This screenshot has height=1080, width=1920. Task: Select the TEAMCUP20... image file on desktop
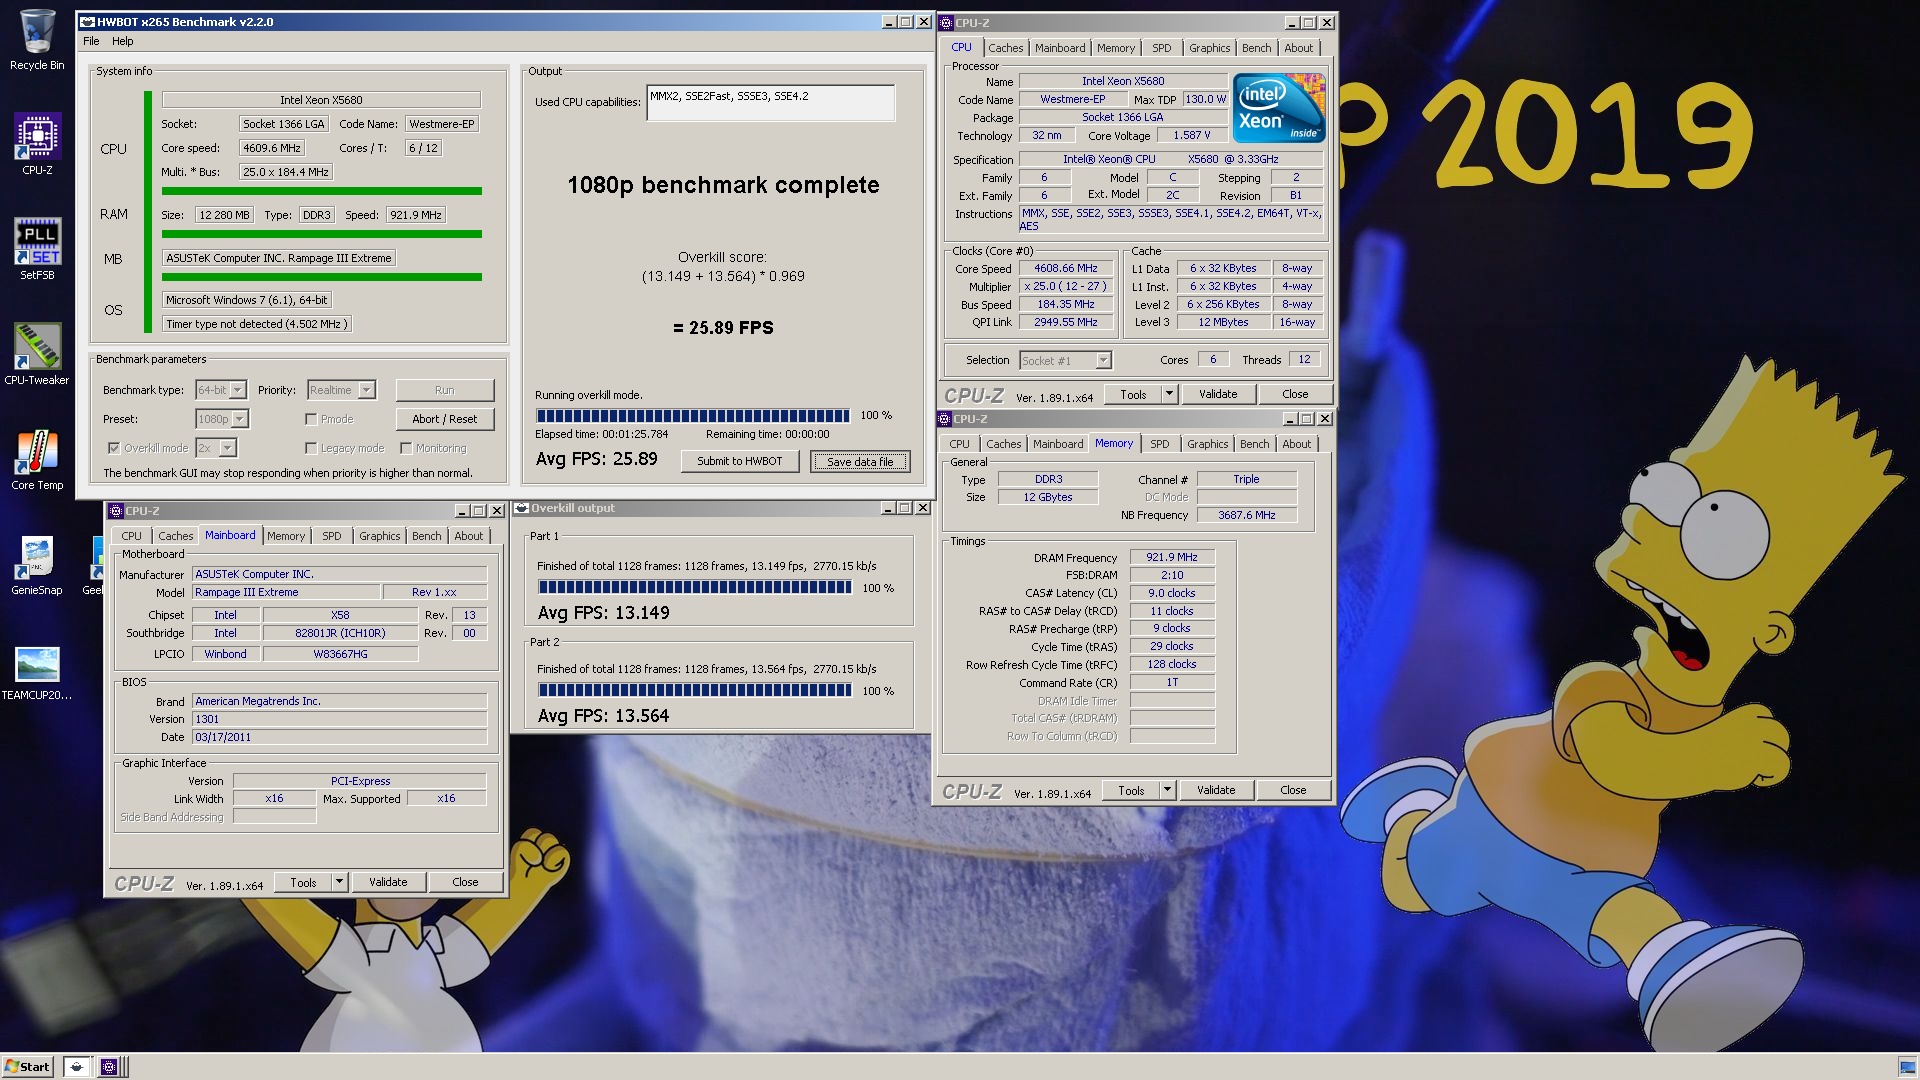tap(37, 672)
